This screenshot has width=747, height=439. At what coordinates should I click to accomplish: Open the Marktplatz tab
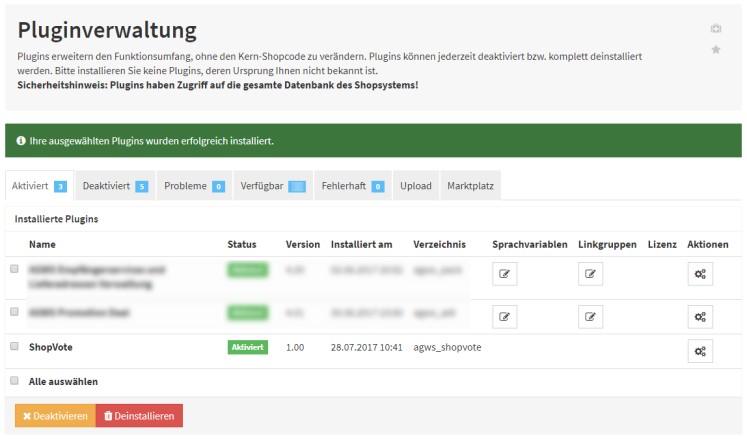[470, 186]
